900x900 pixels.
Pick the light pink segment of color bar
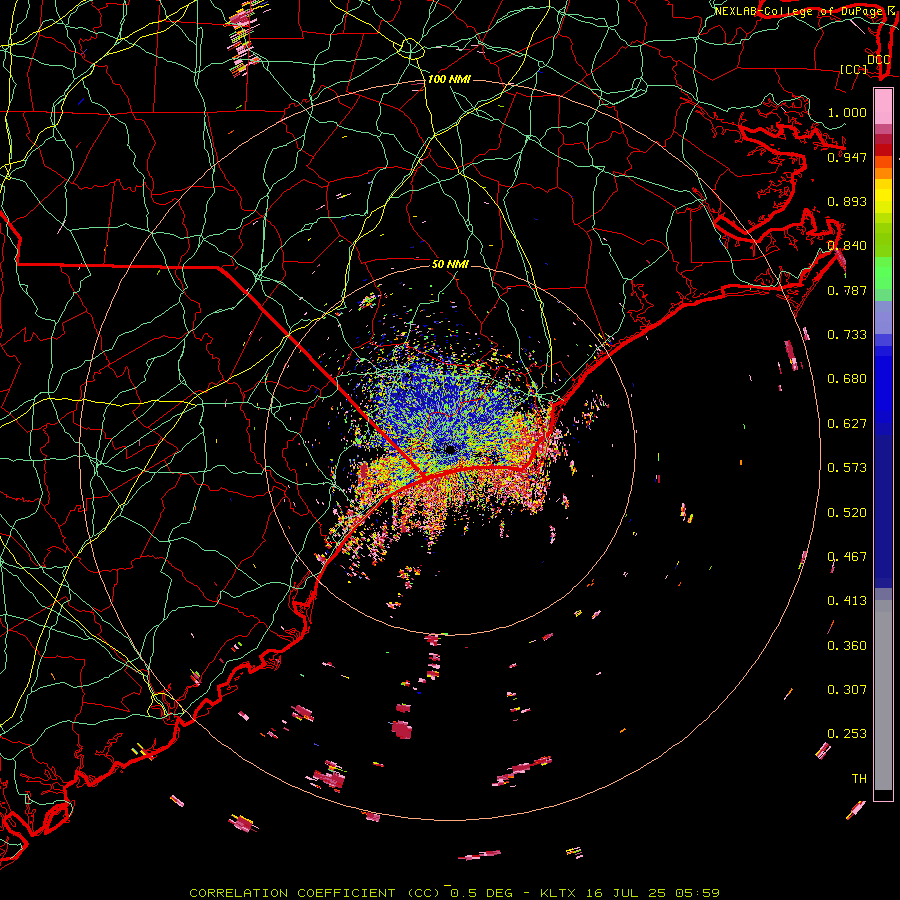click(x=883, y=107)
